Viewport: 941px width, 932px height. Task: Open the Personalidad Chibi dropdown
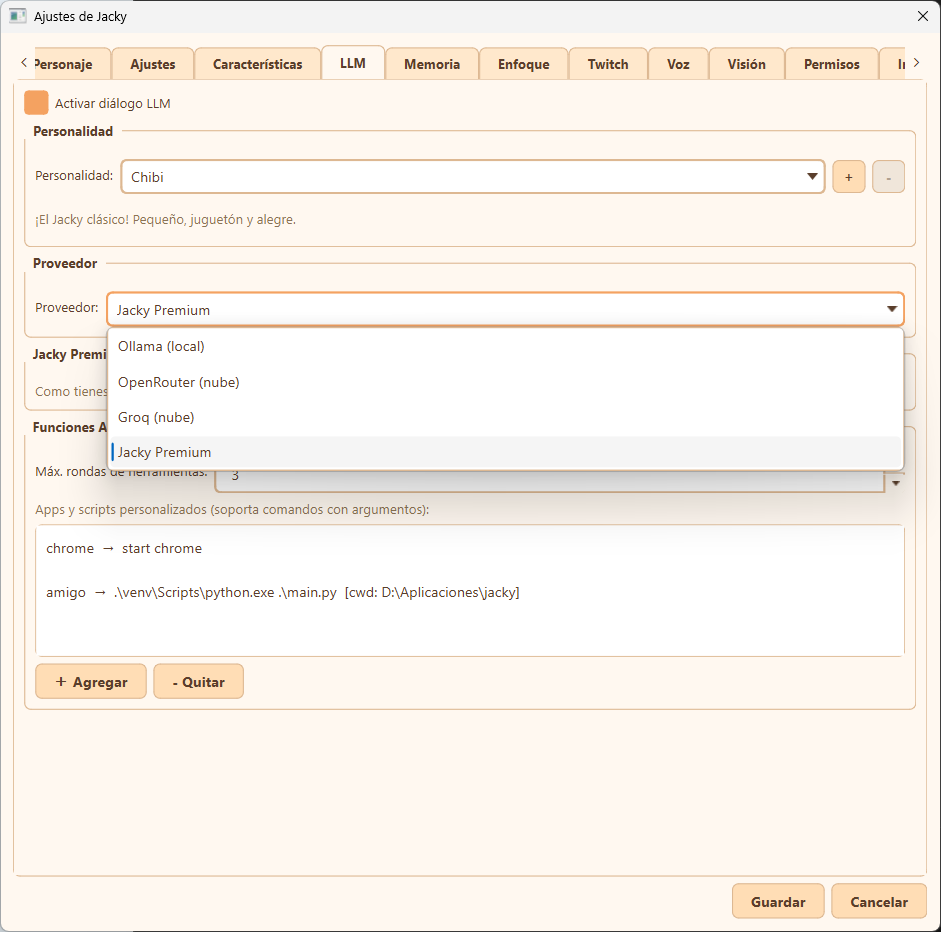473,177
